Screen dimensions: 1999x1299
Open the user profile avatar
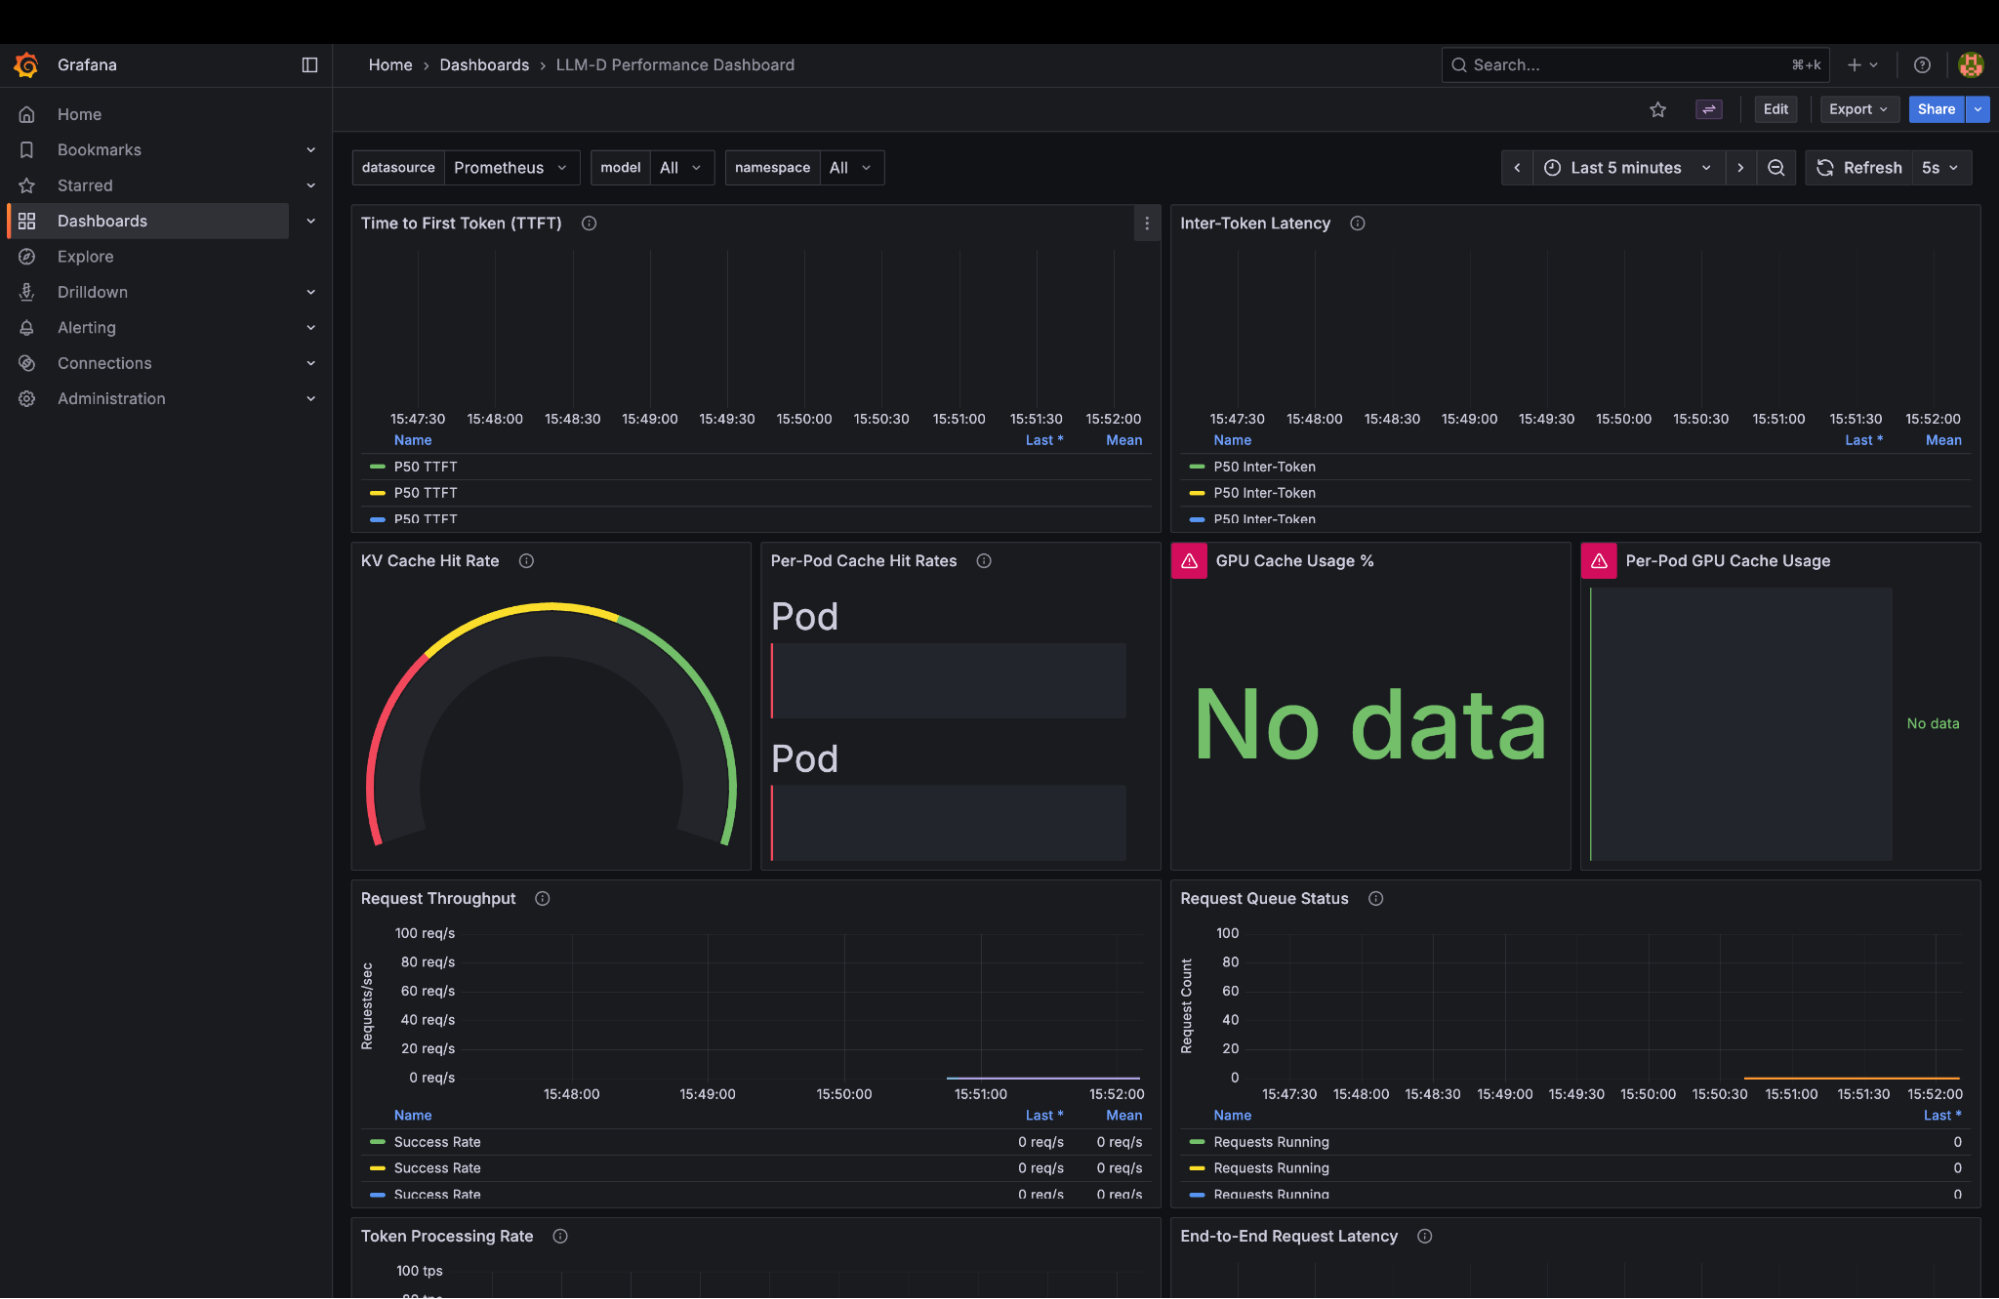[1970, 65]
